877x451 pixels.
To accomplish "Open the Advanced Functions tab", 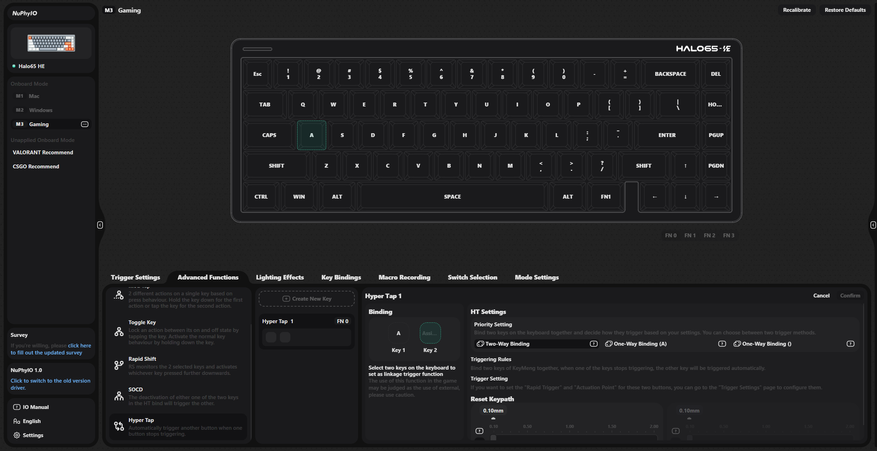I will [208, 278].
